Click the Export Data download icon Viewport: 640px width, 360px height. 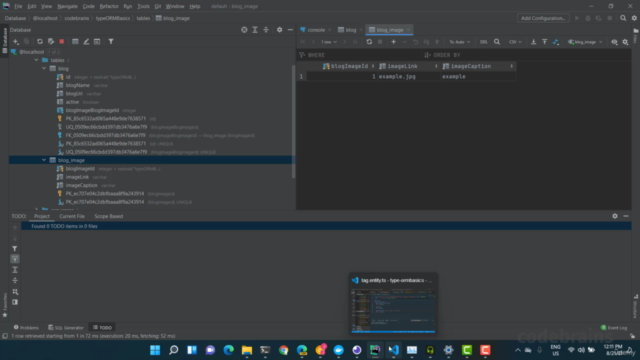(533, 42)
